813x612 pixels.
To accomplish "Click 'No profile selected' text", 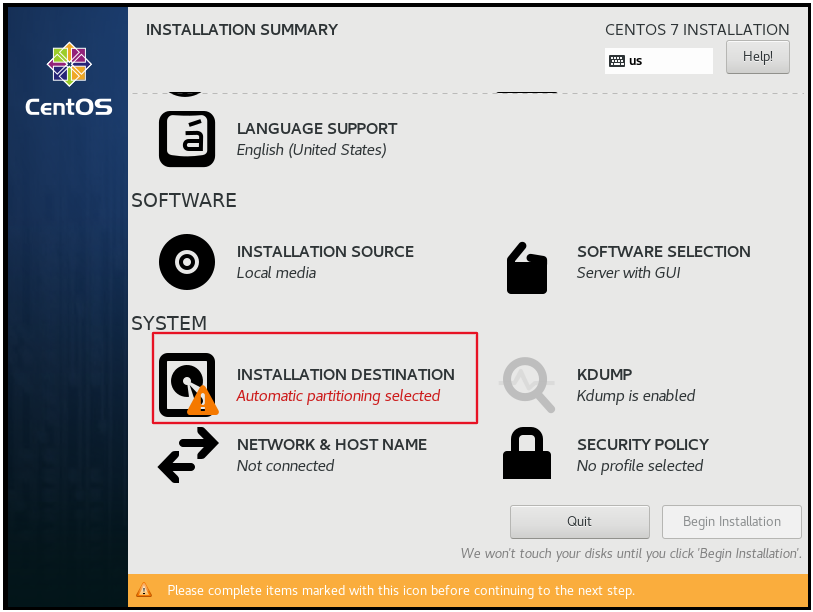I will (x=640, y=466).
